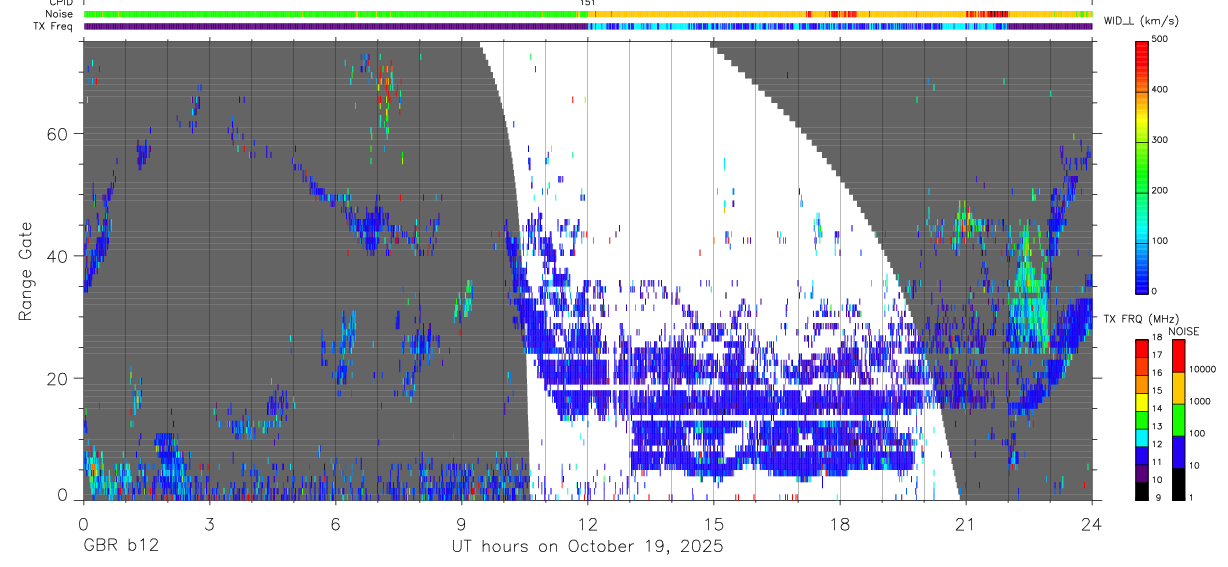Image resolution: width=1228 pixels, height=567 pixels.
Task: Click the red segment of TX FRQ colorbar
Action: (1141, 346)
